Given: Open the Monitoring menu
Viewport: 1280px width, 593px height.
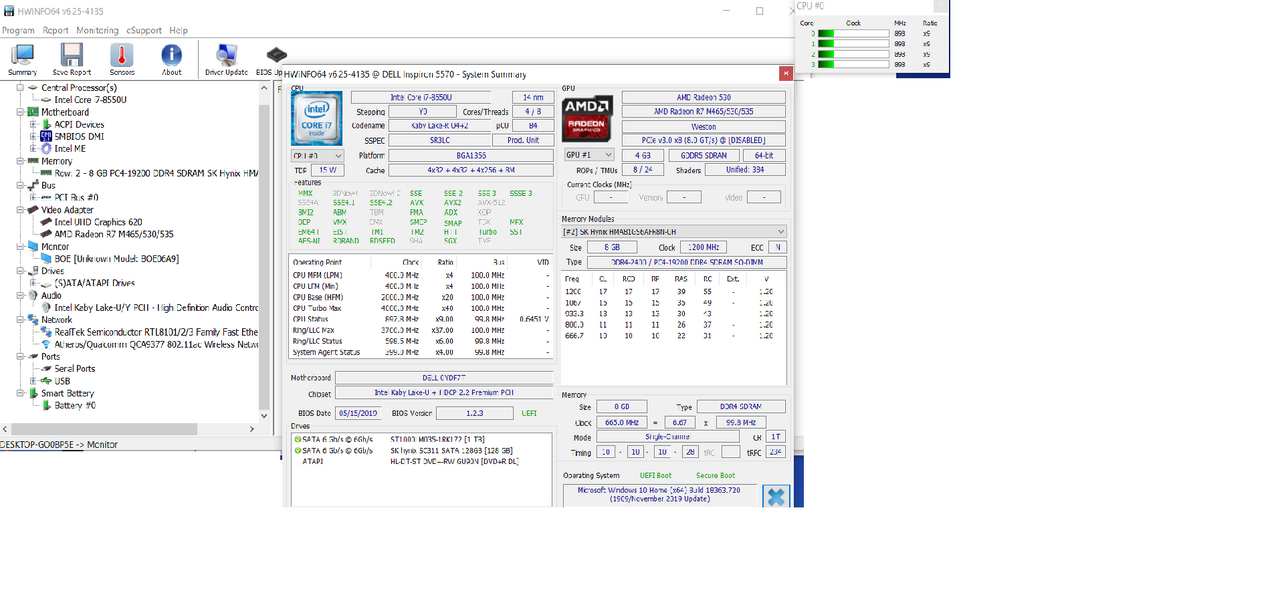Looking at the screenshot, I should tap(97, 31).
